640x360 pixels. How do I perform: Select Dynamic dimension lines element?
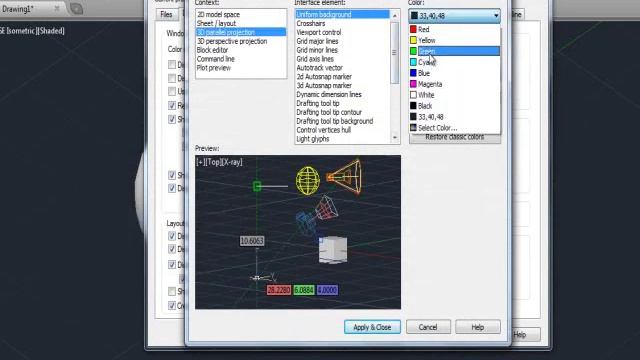point(342,94)
